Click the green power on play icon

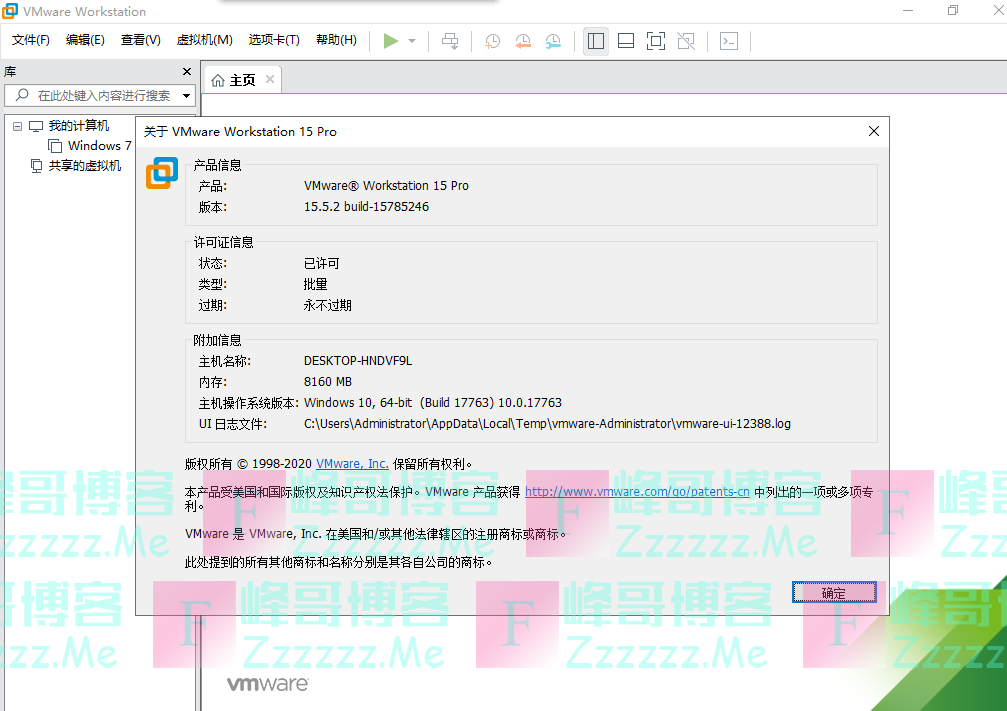pyautogui.click(x=390, y=41)
